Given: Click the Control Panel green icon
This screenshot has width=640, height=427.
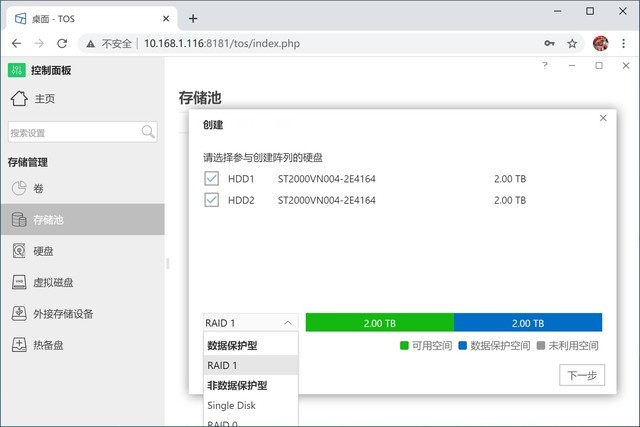Looking at the screenshot, I should tap(16, 70).
